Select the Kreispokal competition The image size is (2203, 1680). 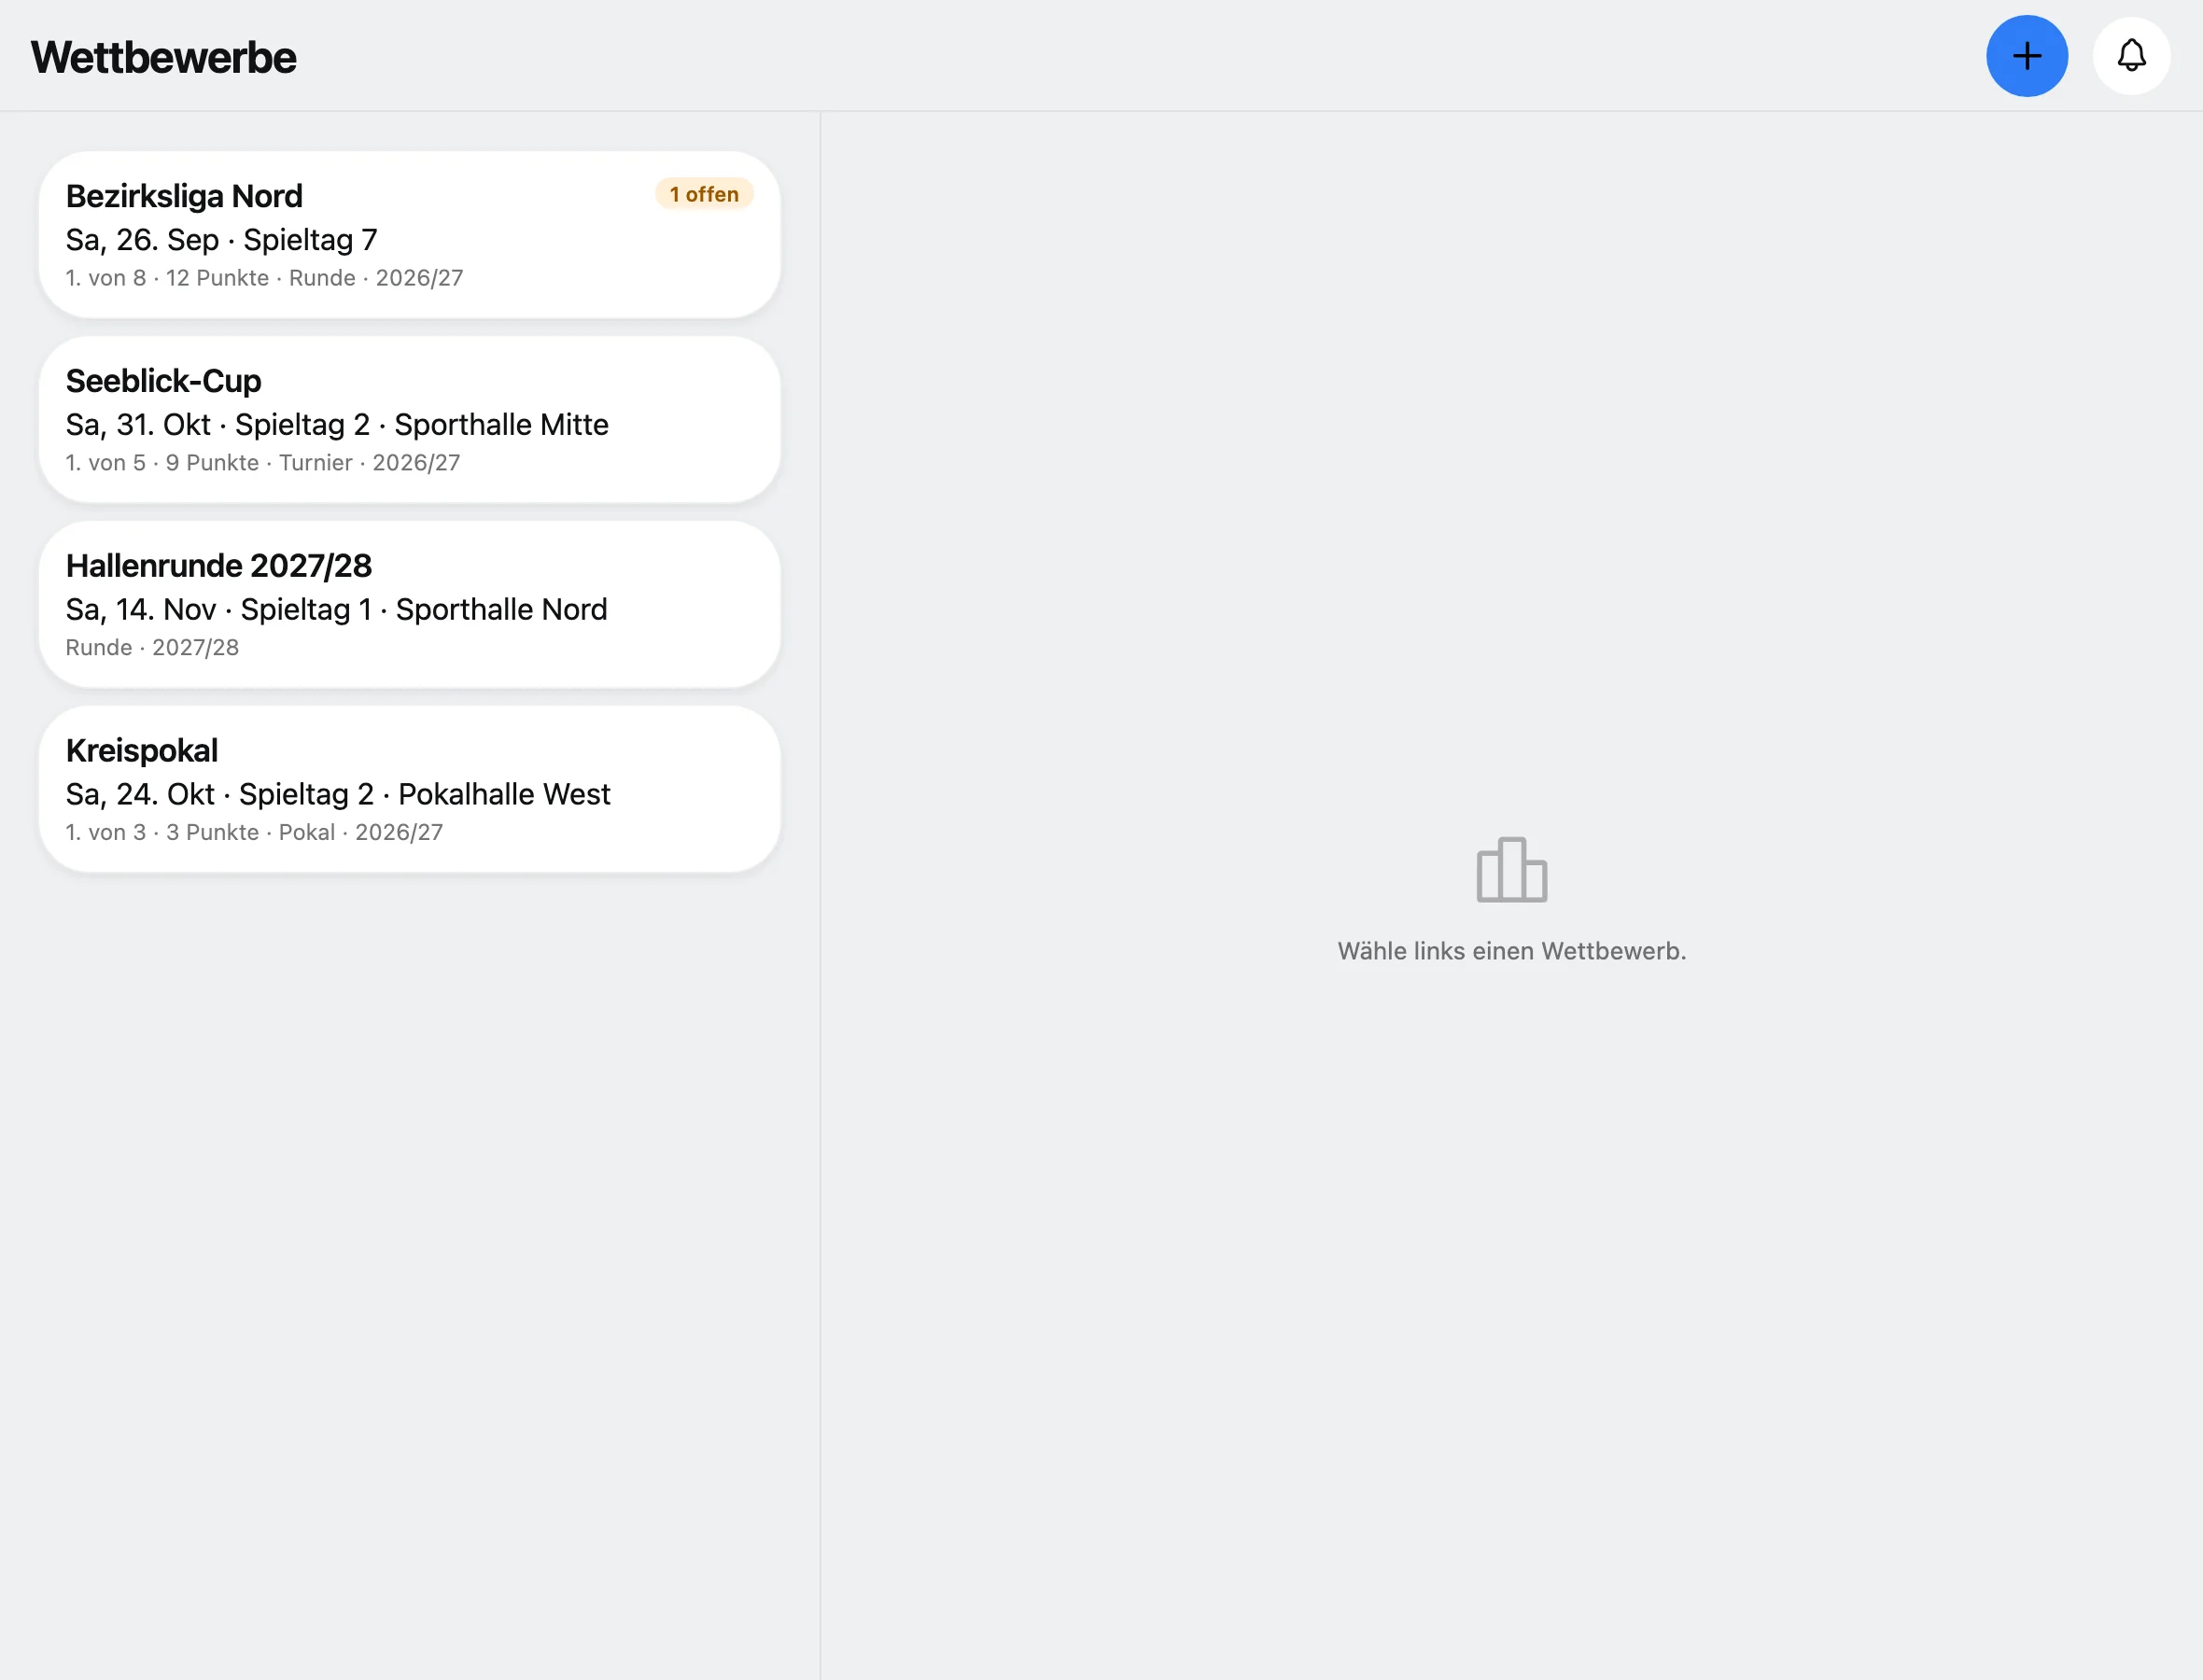(x=409, y=790)
